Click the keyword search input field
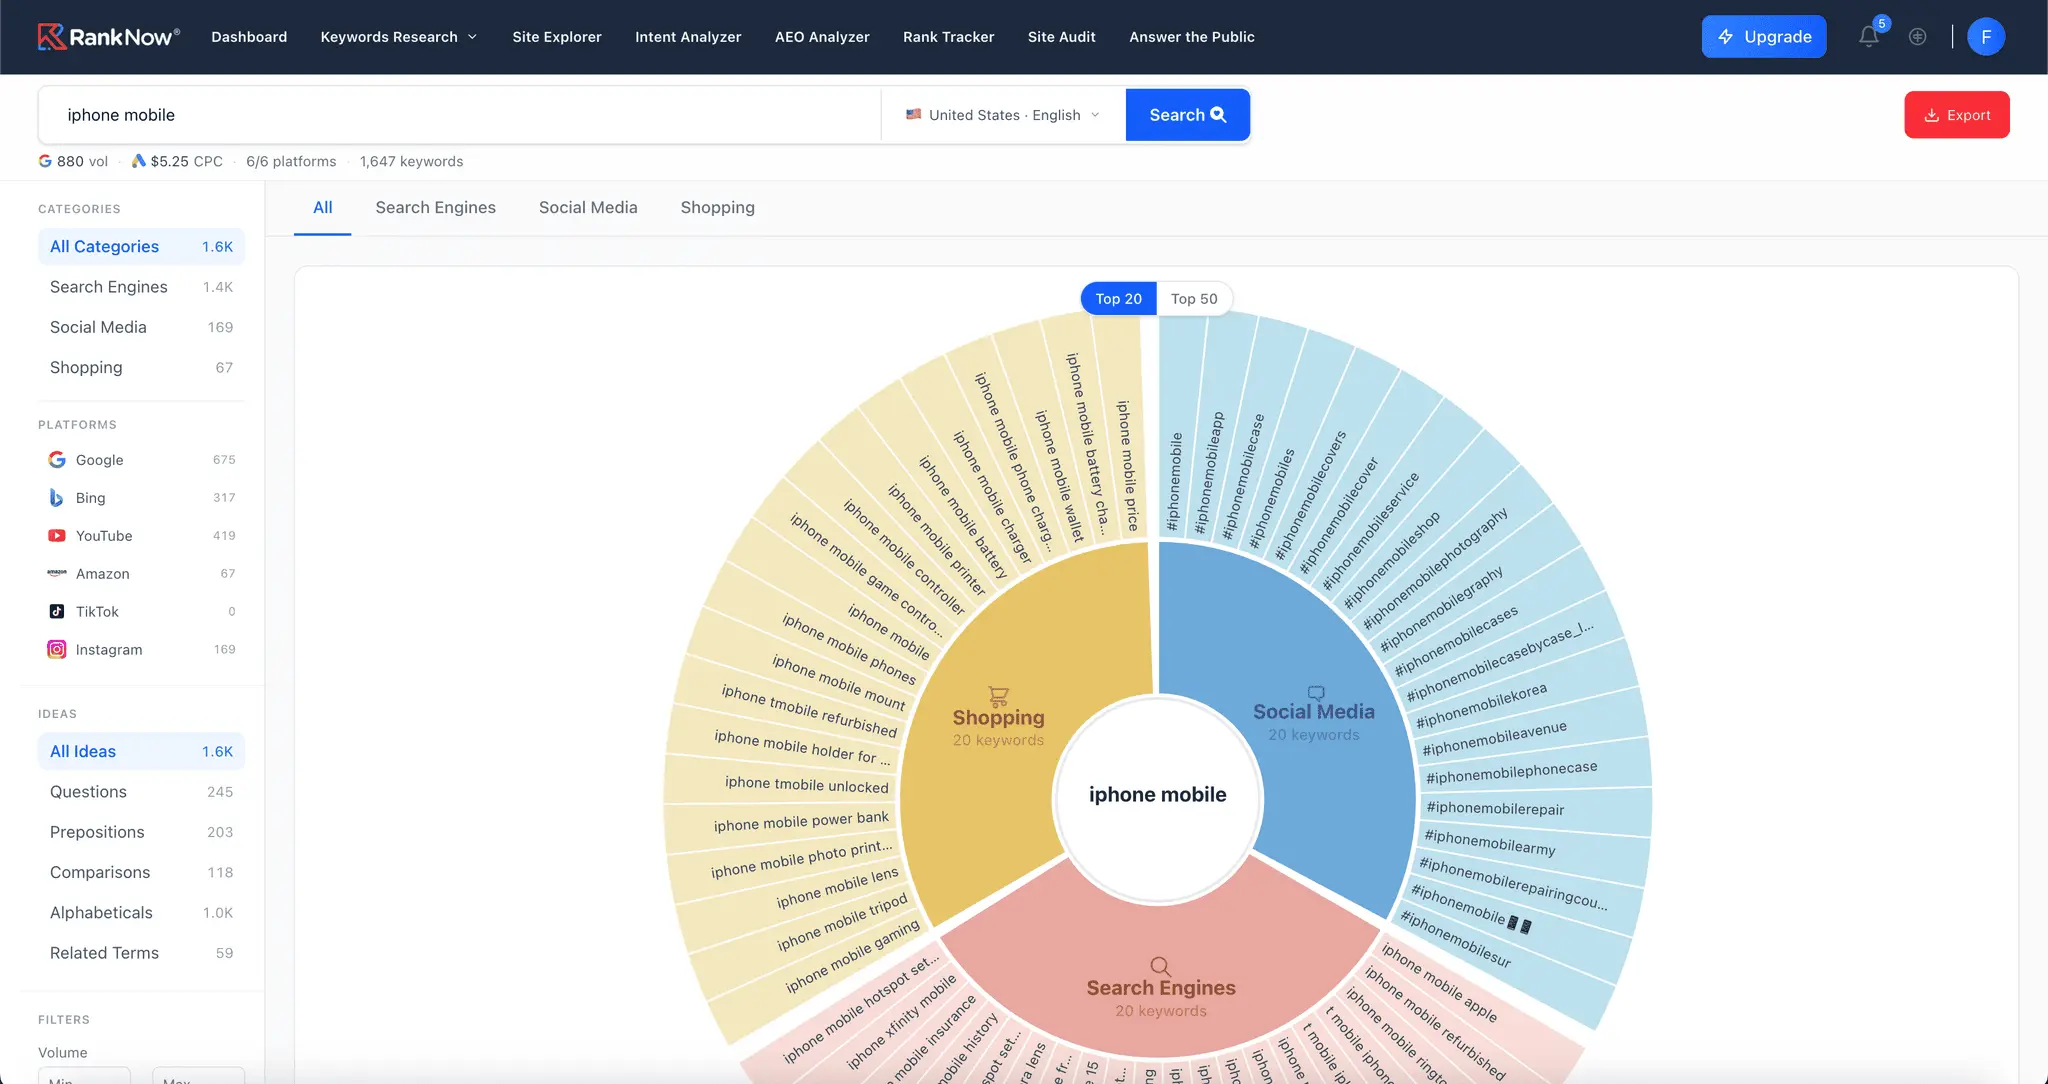2048x1084 pixels. click(x=460, y=115)
